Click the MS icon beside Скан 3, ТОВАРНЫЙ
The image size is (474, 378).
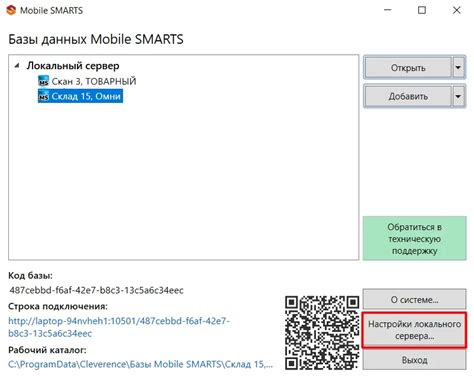[44, 81]
